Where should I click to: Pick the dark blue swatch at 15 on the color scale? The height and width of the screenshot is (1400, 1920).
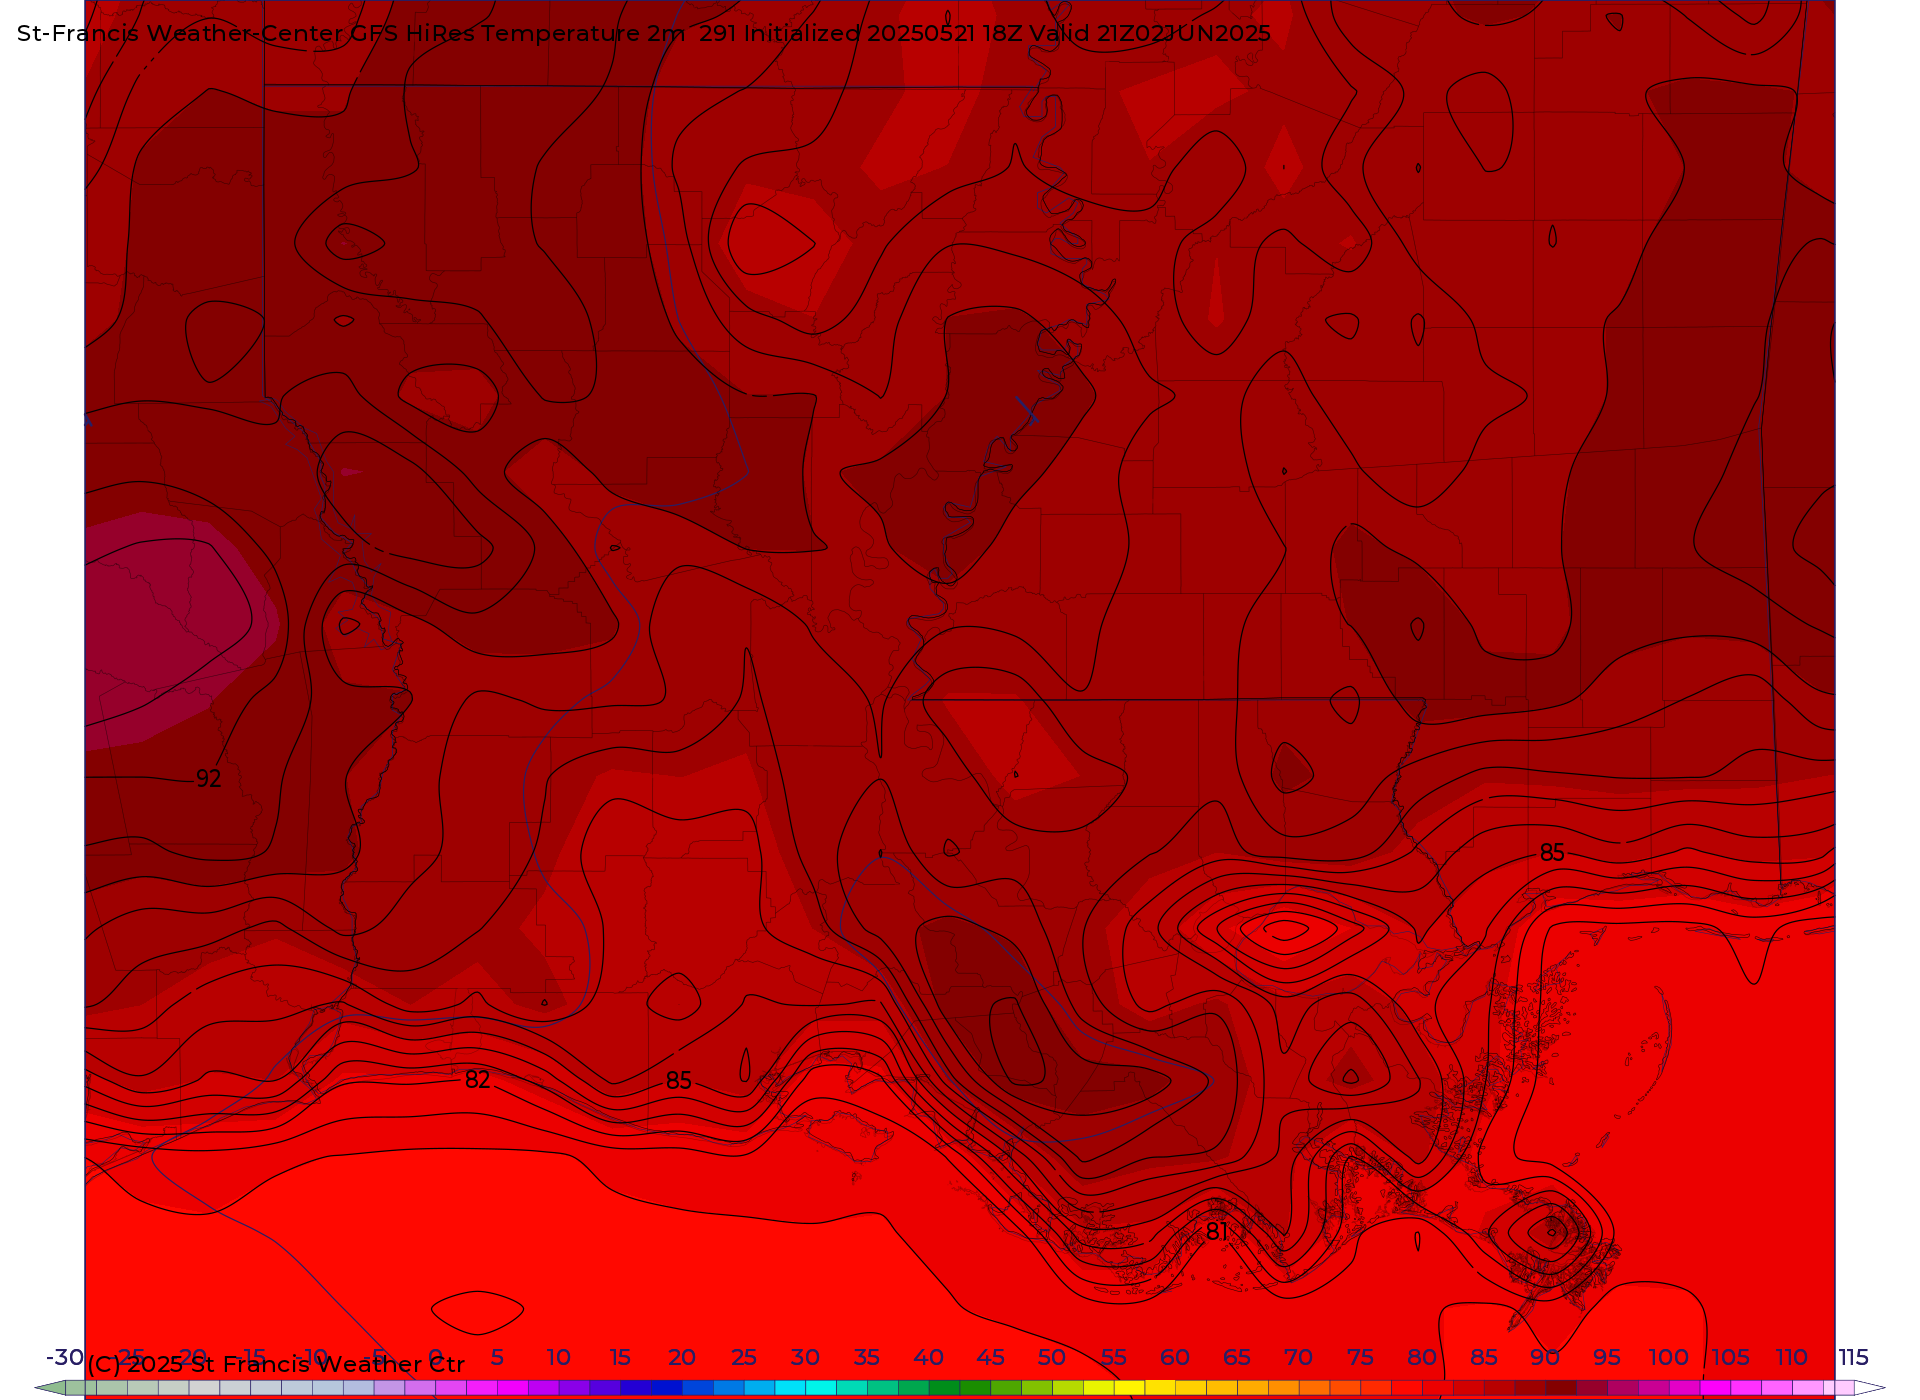pyautogui.click(x=635, y=1388)
